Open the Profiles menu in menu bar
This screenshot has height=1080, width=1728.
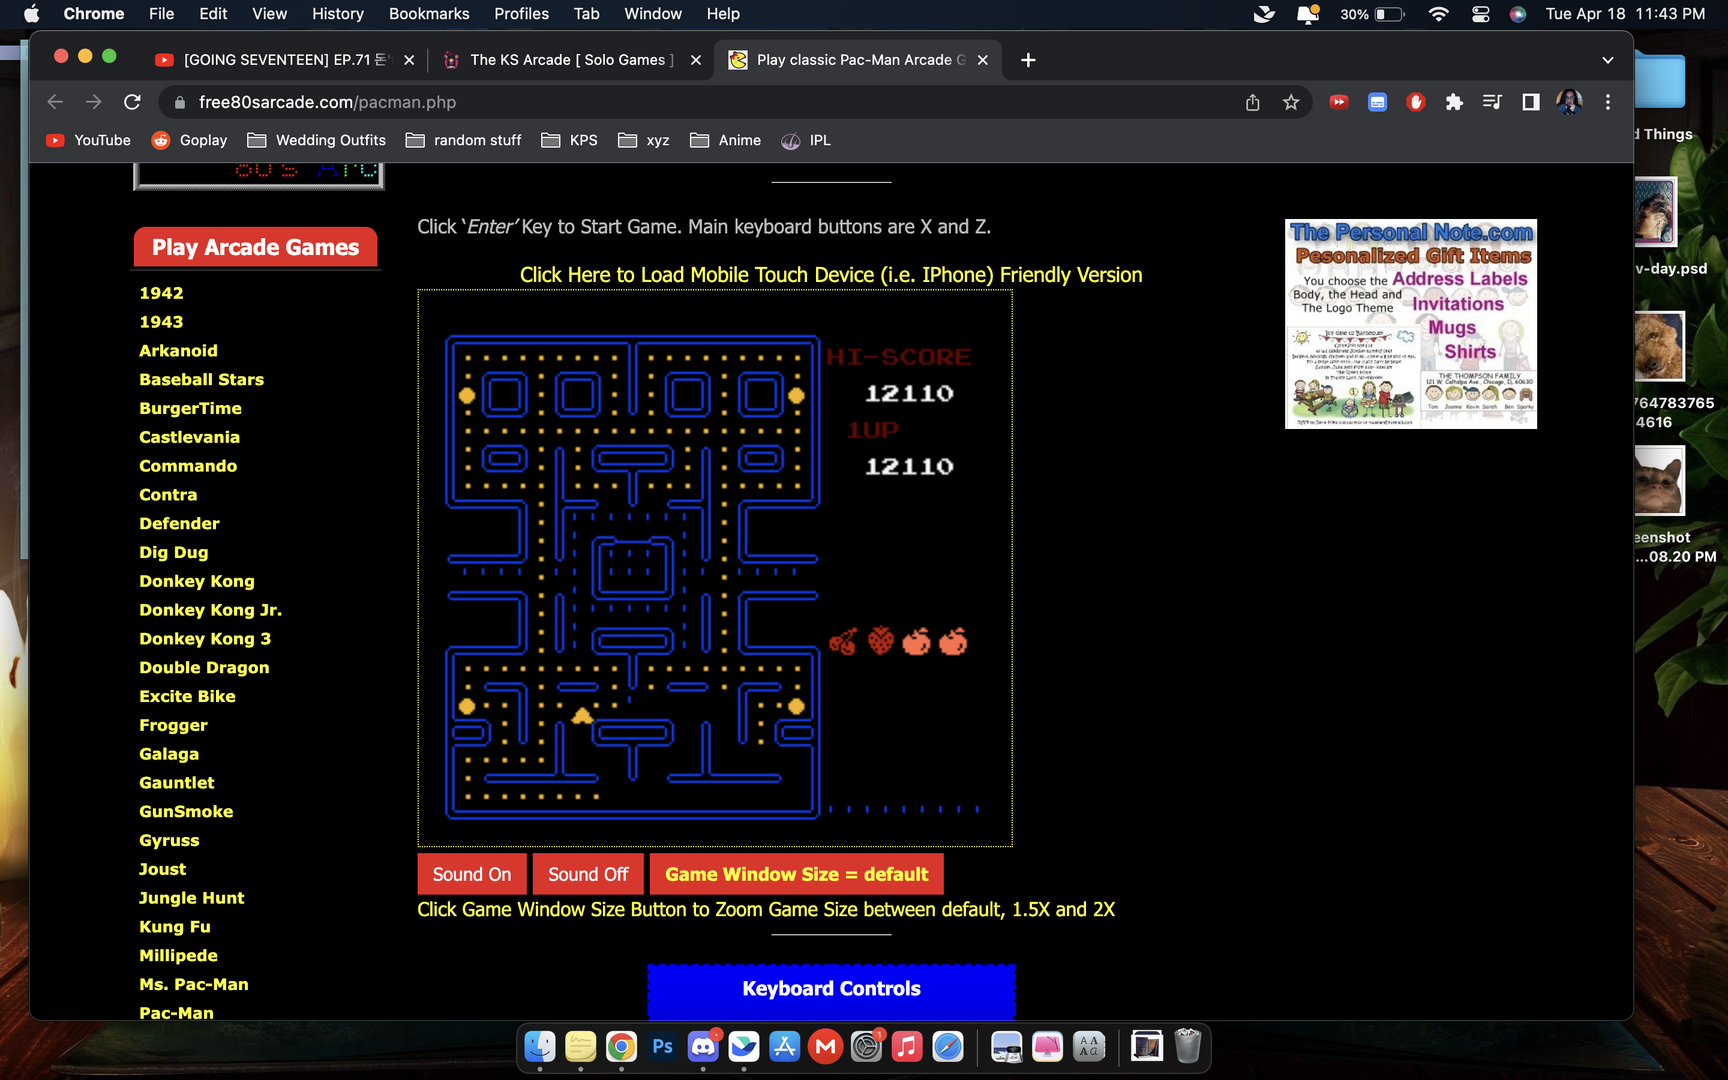[521, 14]
